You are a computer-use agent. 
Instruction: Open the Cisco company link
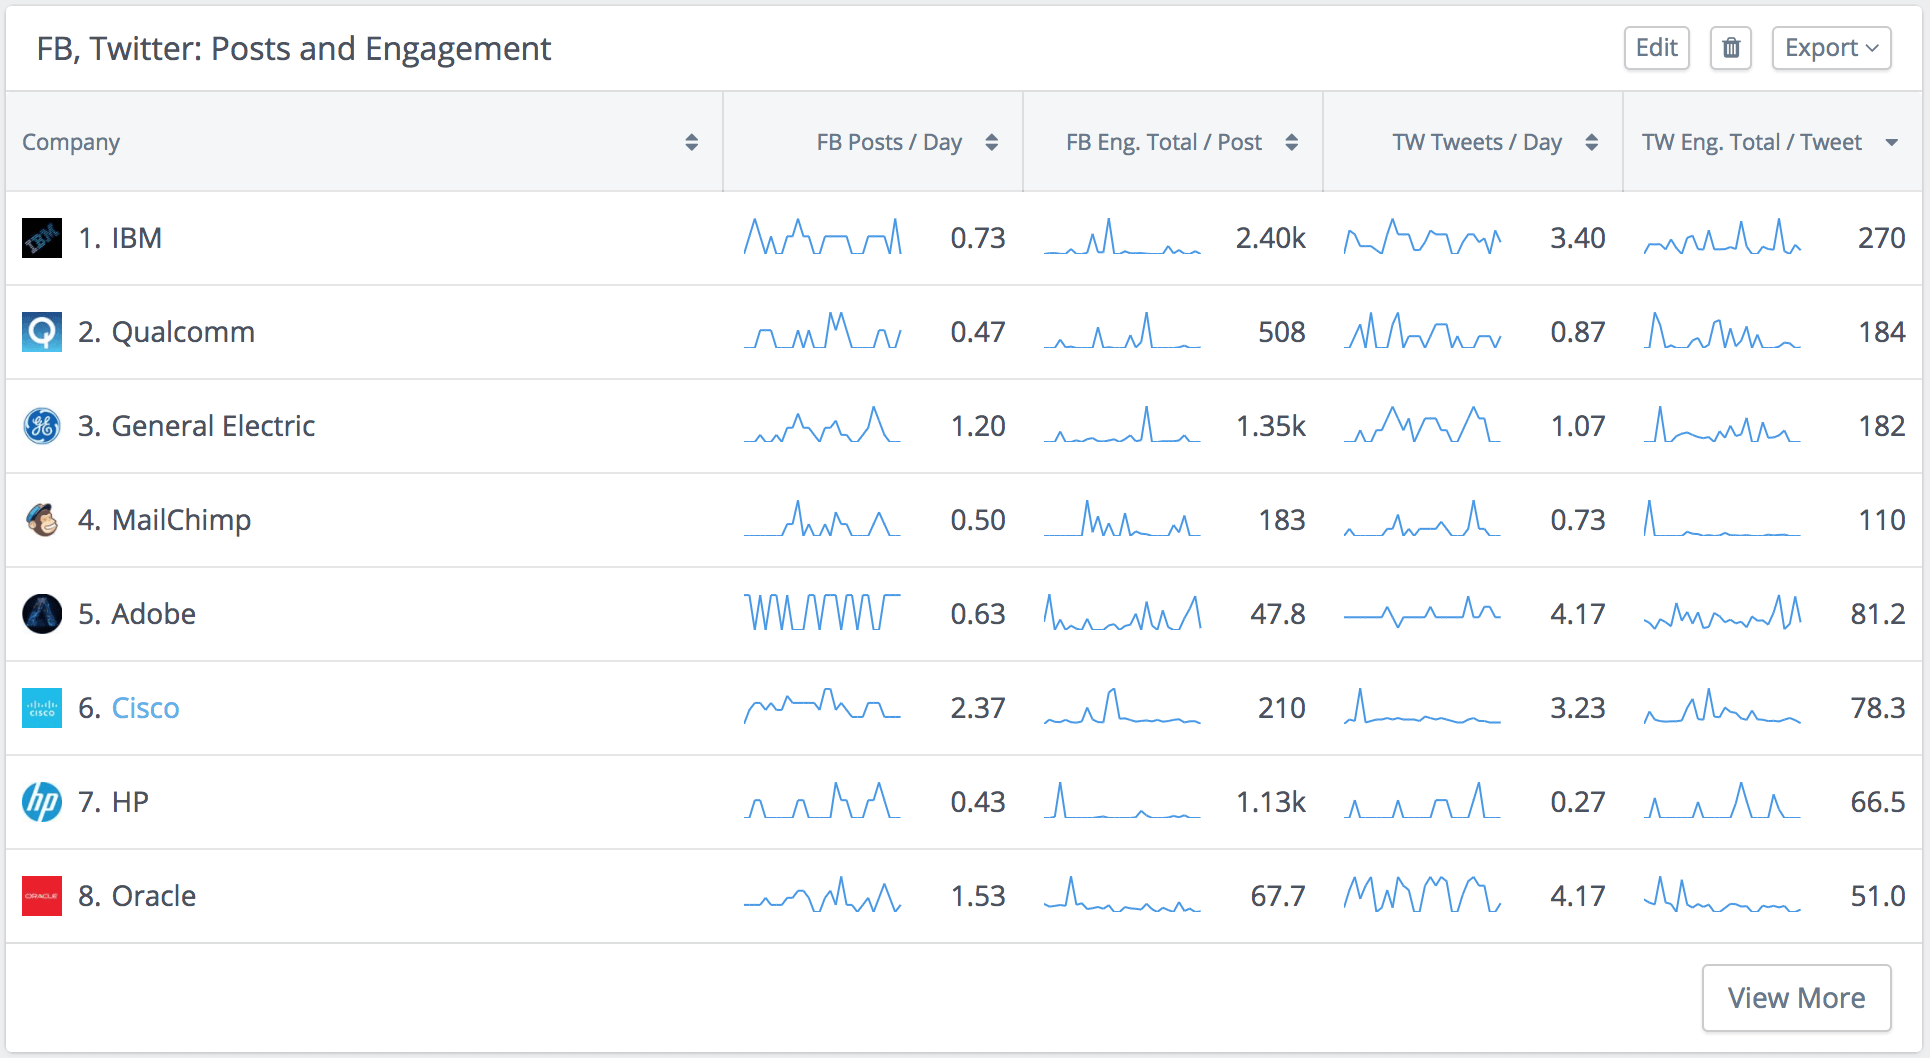[x=145, y=708]
